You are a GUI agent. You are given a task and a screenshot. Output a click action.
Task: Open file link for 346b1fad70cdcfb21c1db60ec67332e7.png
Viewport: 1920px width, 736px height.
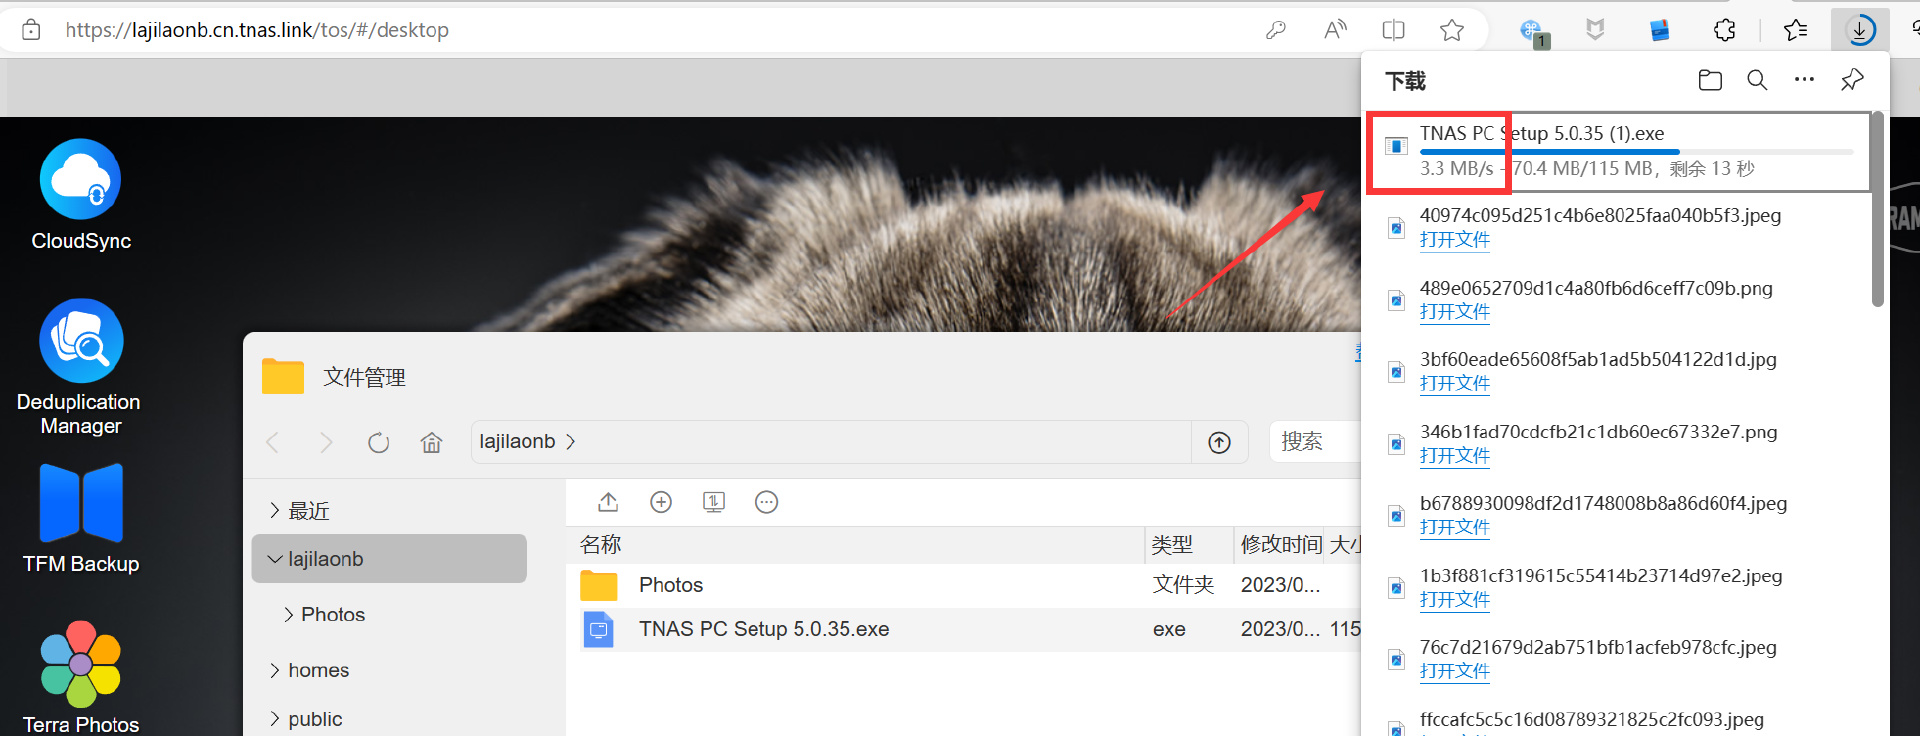(1455, 456)
